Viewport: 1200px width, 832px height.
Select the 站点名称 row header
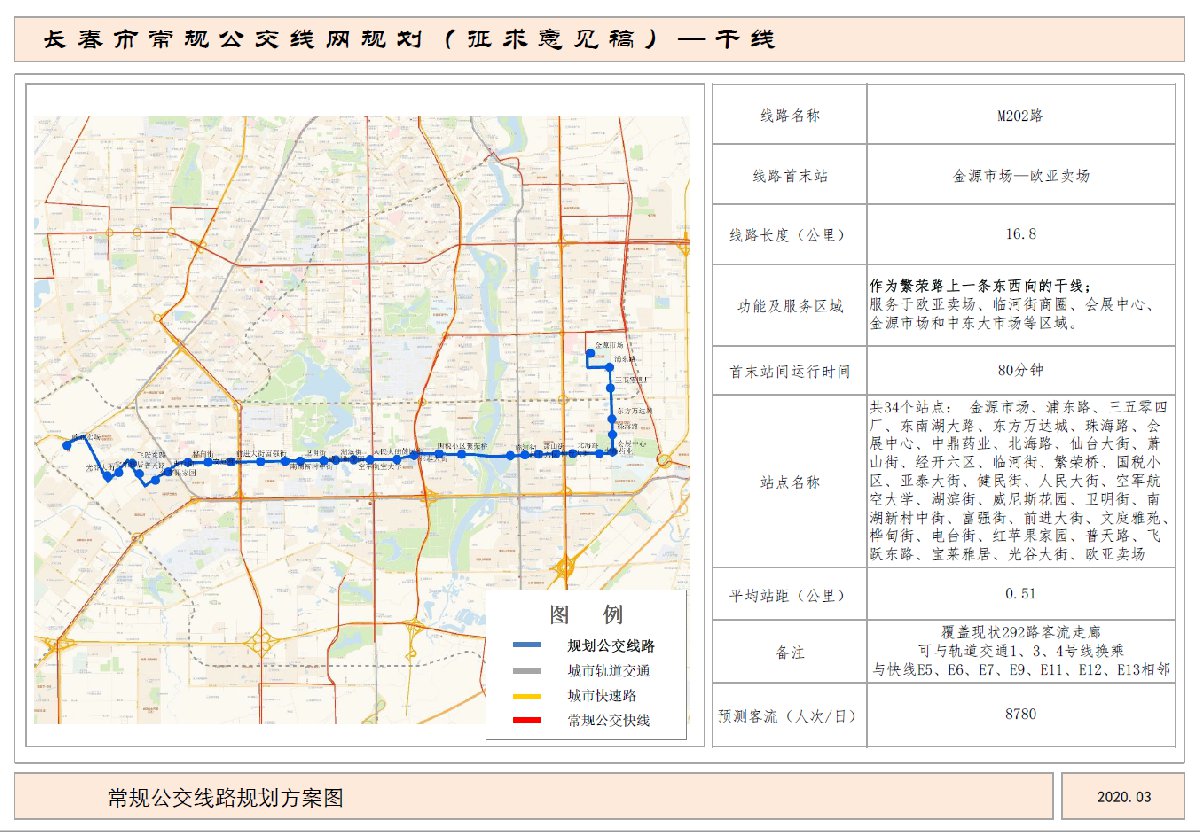pyautogui.click(x=790, y=482)
